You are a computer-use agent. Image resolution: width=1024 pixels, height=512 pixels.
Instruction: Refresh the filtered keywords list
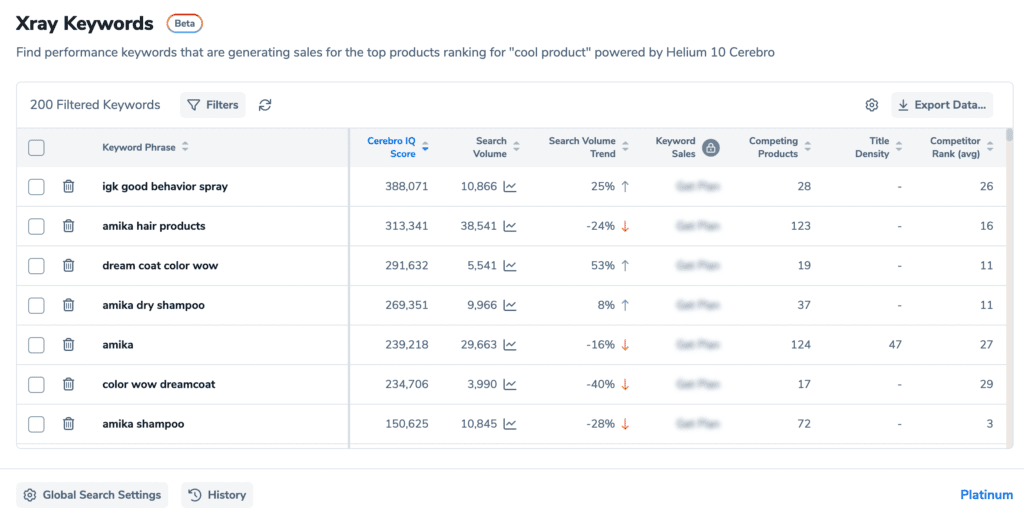[x=264, y=105]
